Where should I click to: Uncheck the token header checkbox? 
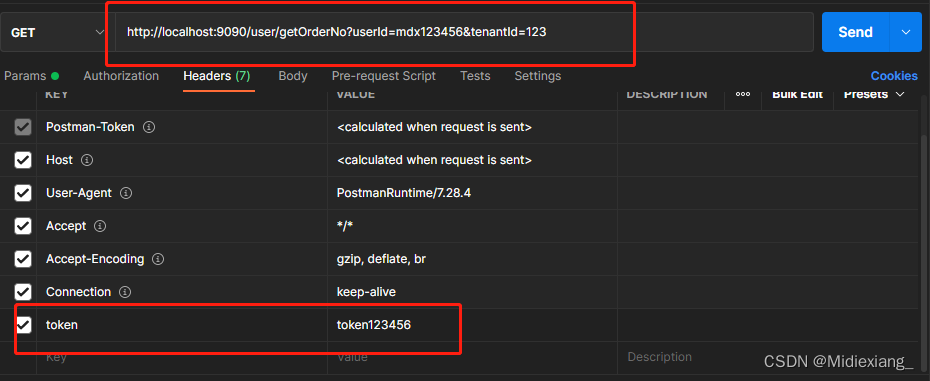[x=23, y=325]
